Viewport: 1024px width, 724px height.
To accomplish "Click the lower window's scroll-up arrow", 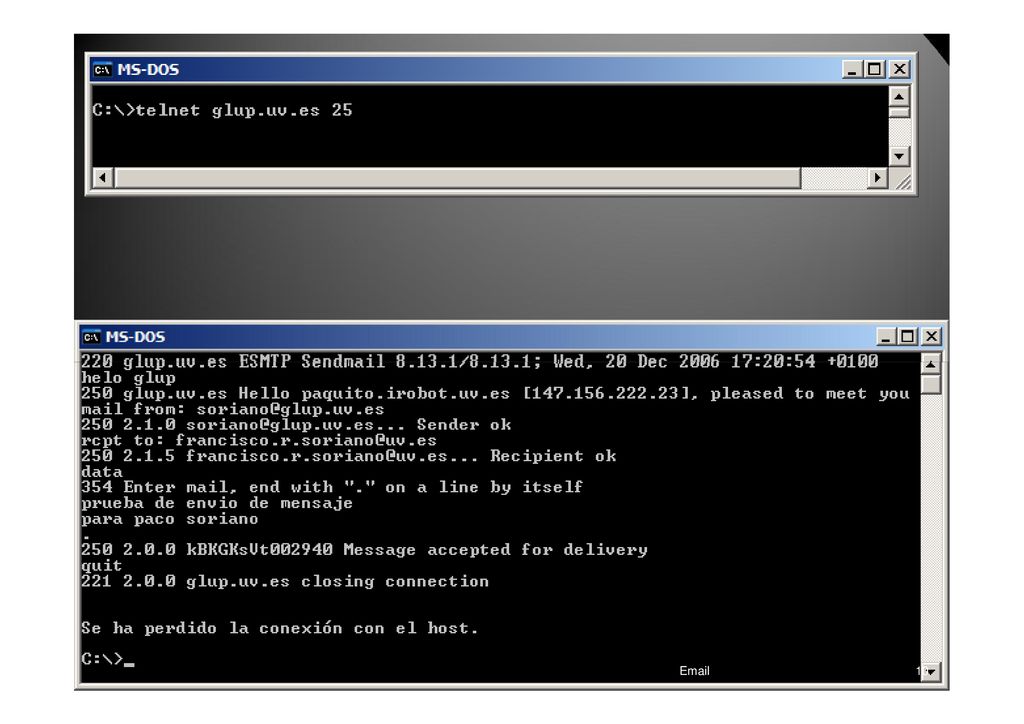I will coord(931,364).
